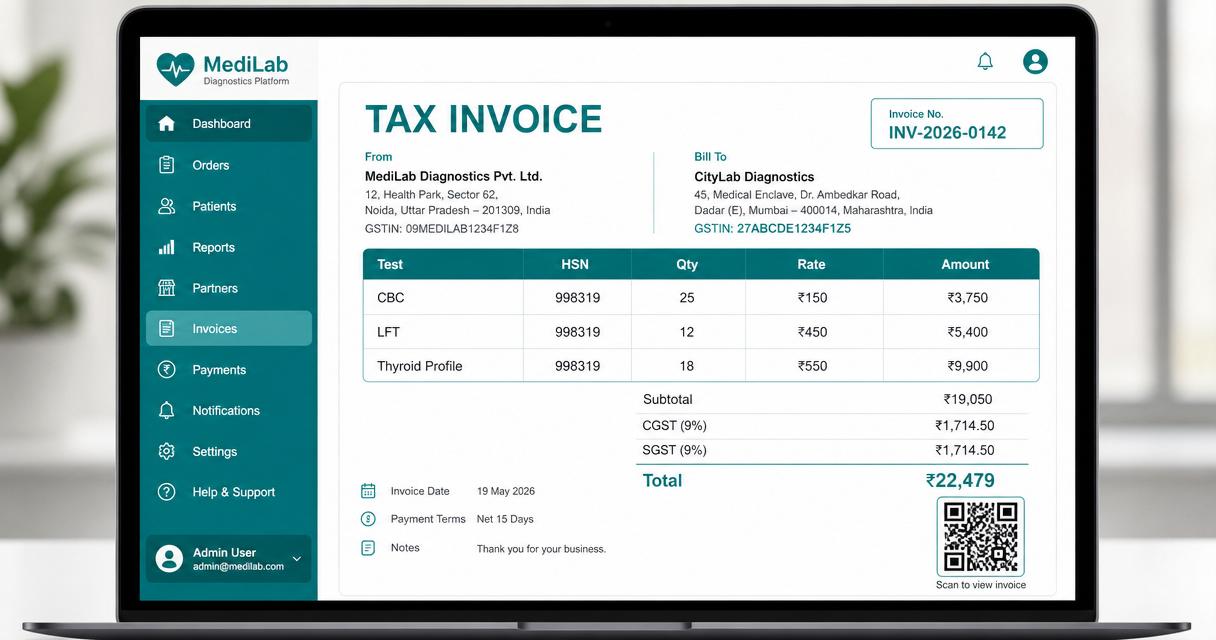The width and height of the screenshot is (1216, 640).
Task: Click the Help & Support question mark icon
Action: (x=167, y=492)
